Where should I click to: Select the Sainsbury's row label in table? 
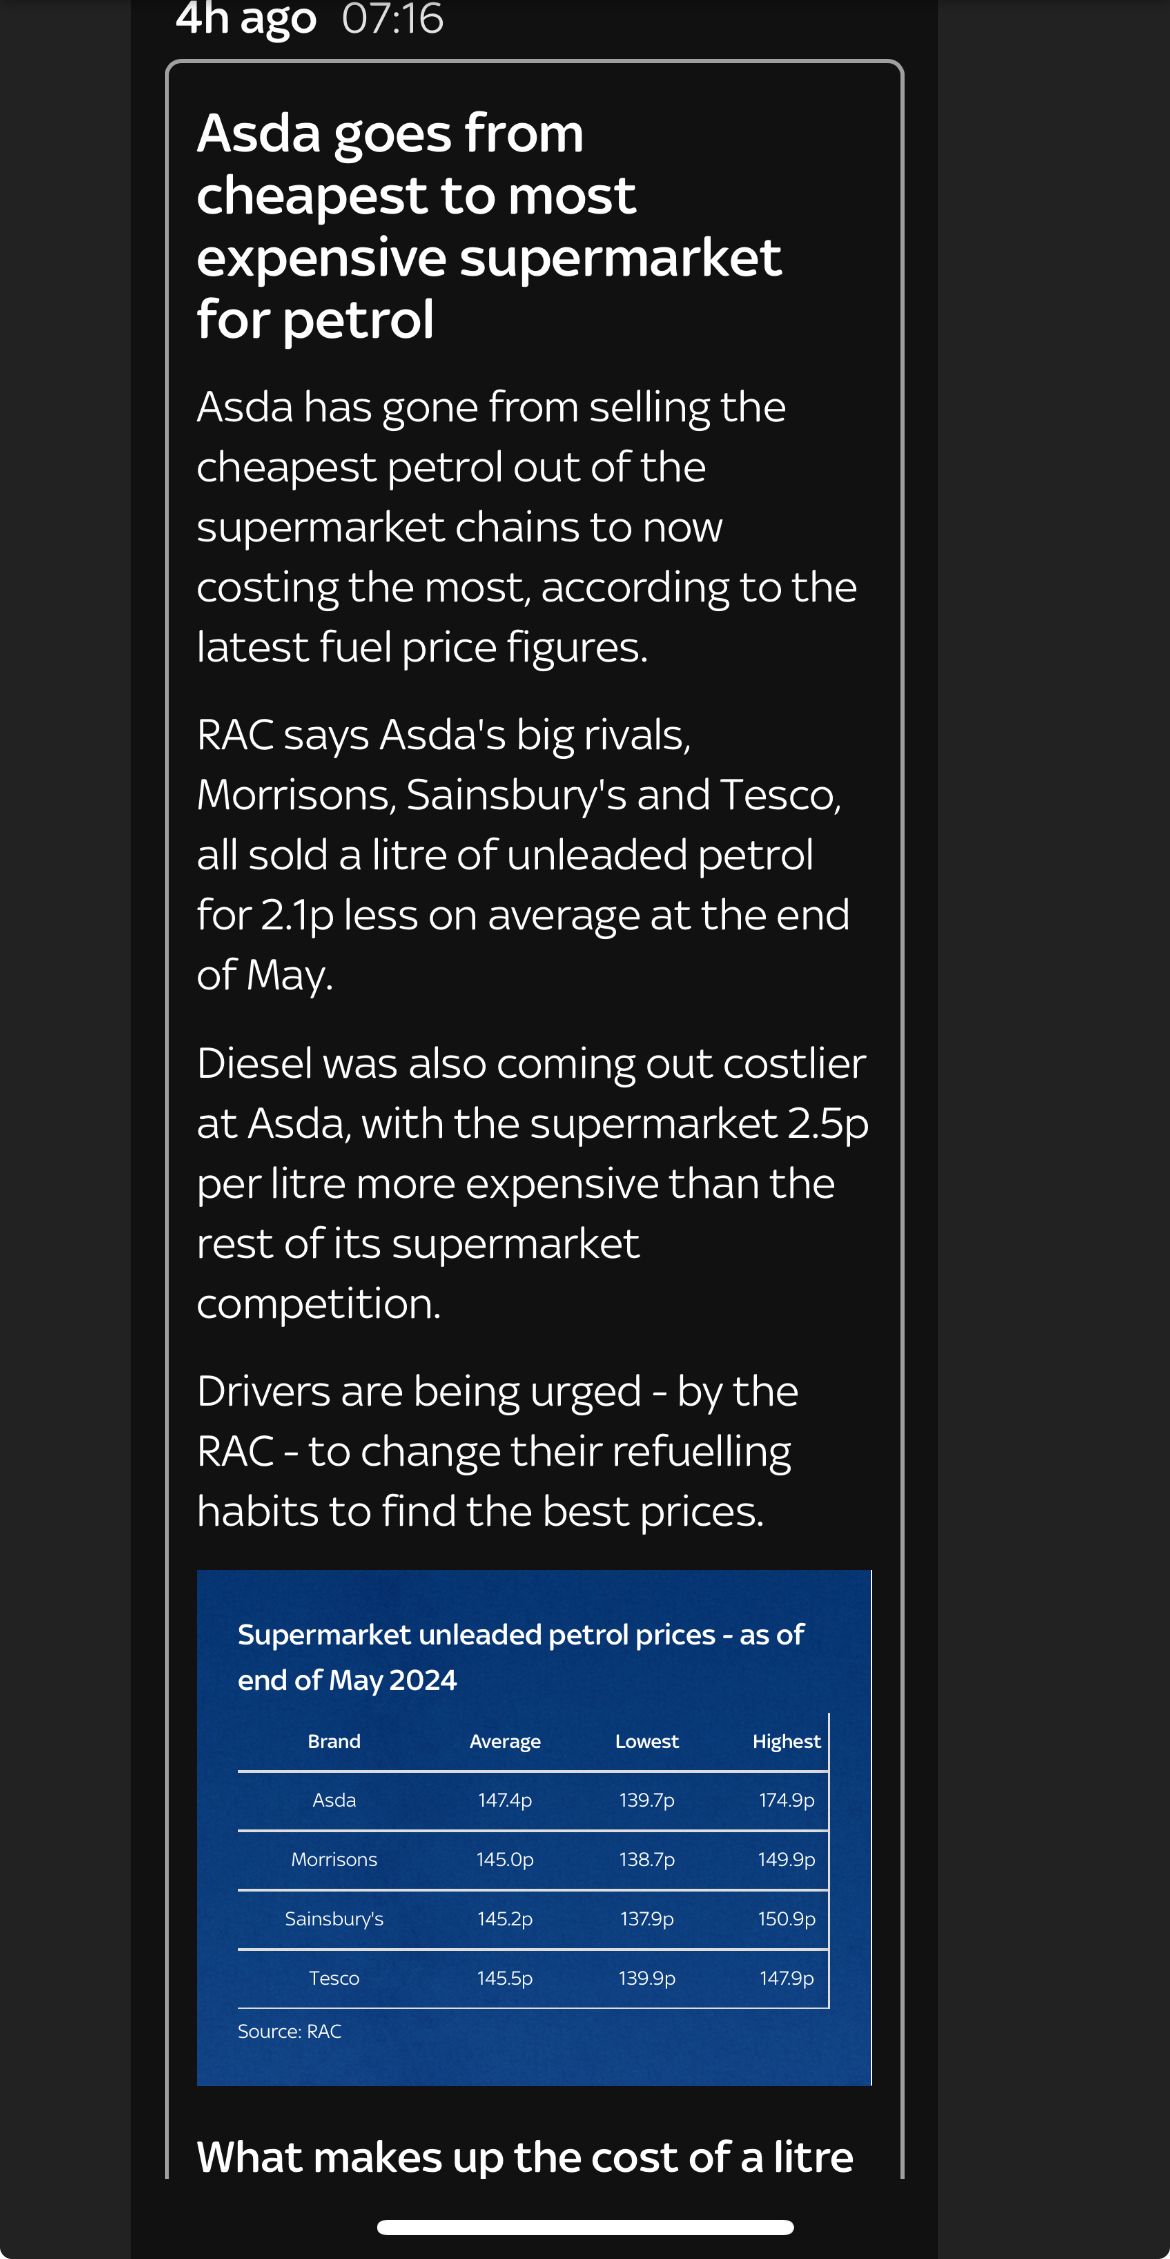334,1918
